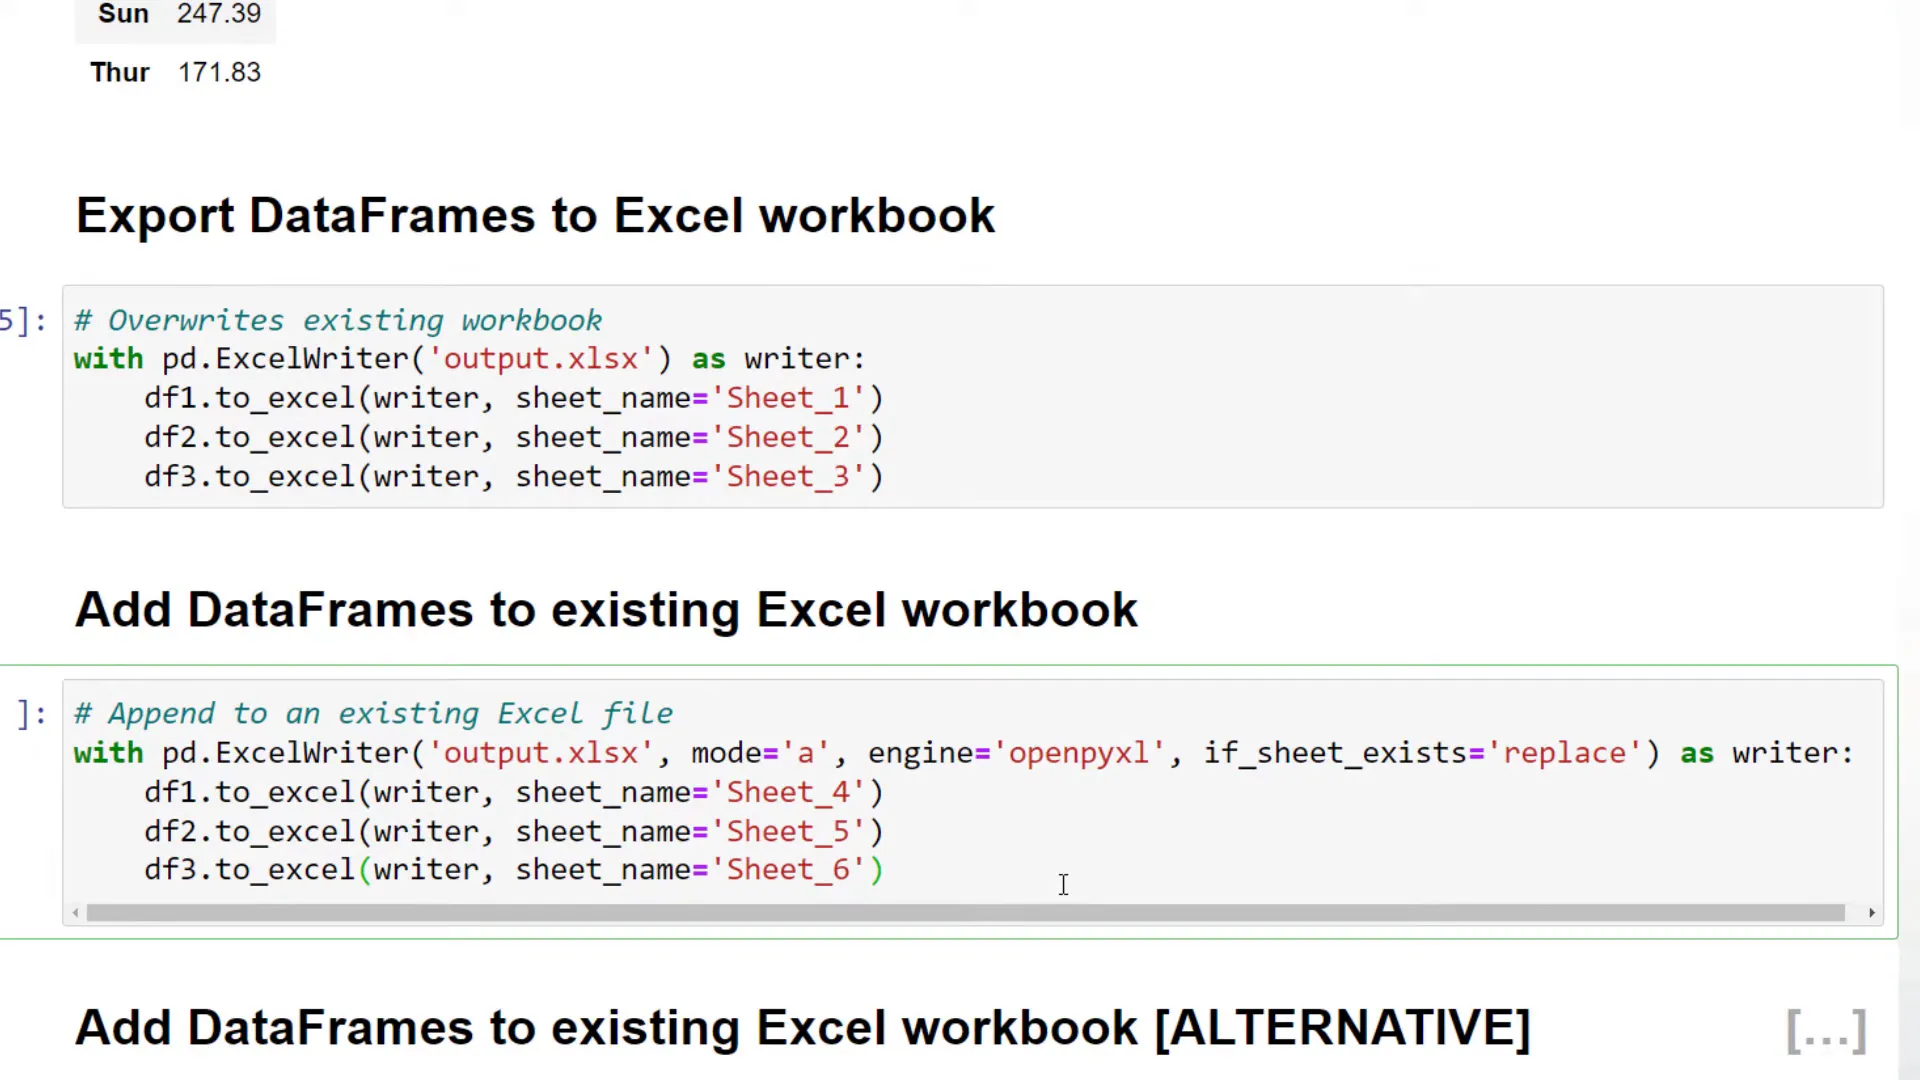Screen dimensions: 1920x1080
Task: Select the Thur 171.83 output row
Action: pyautogui.click(x=175, y=71)
